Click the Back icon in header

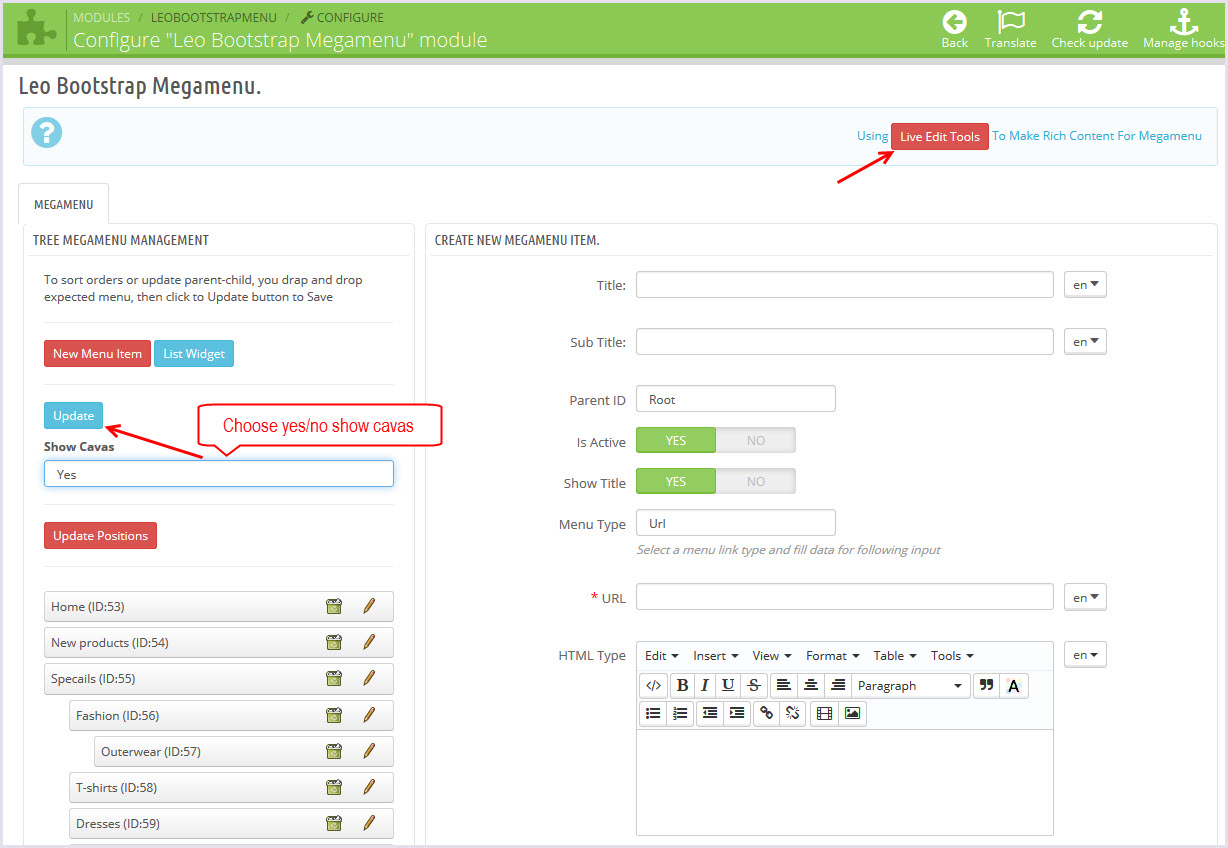coord(955,22)
